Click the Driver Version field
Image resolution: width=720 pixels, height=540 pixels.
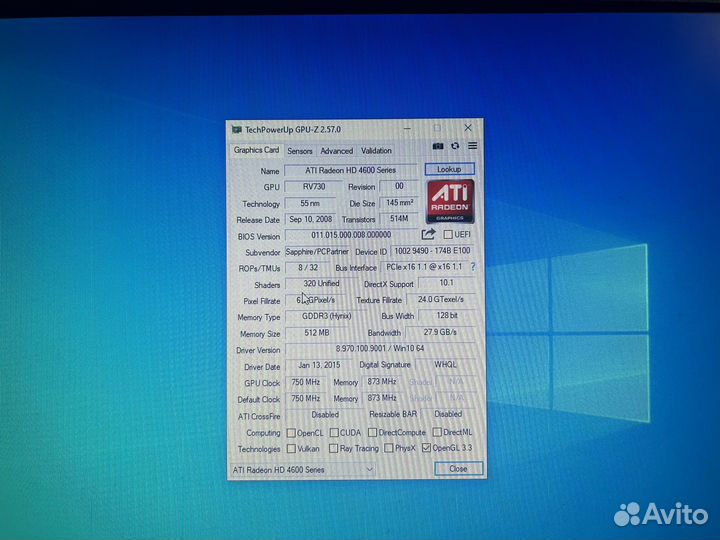(380, 349)
